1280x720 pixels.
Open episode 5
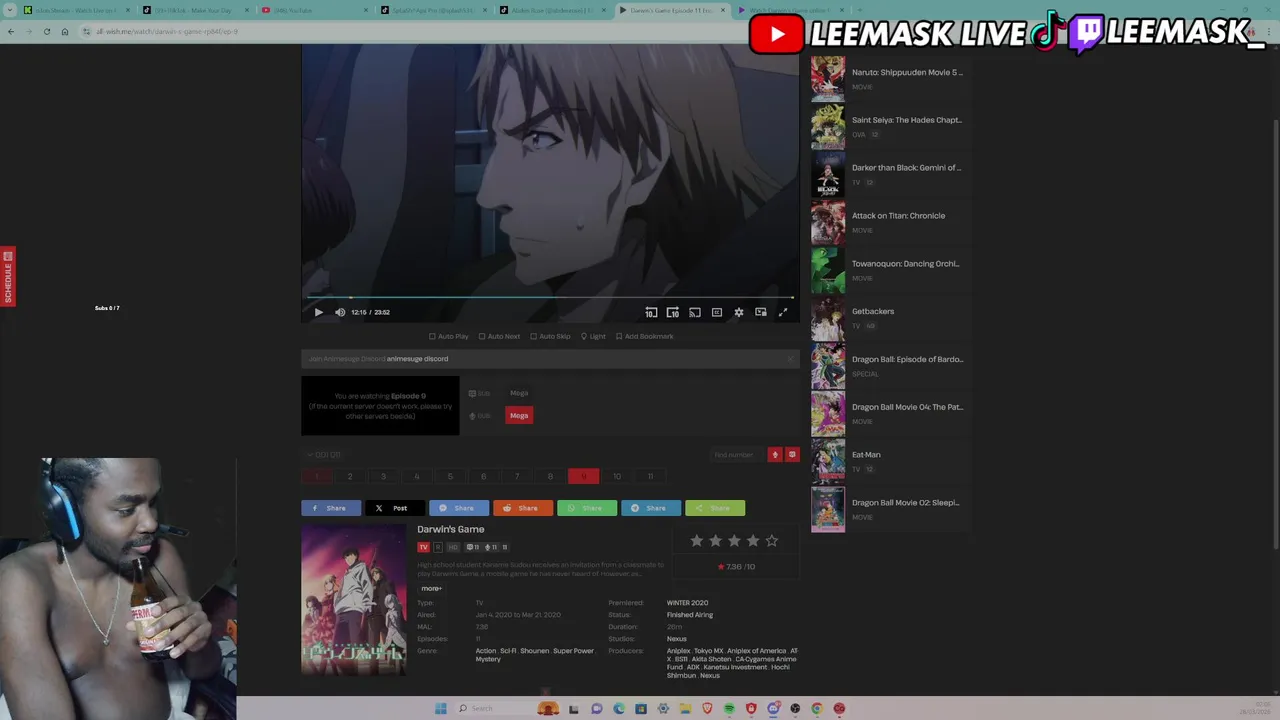[450, 476]
